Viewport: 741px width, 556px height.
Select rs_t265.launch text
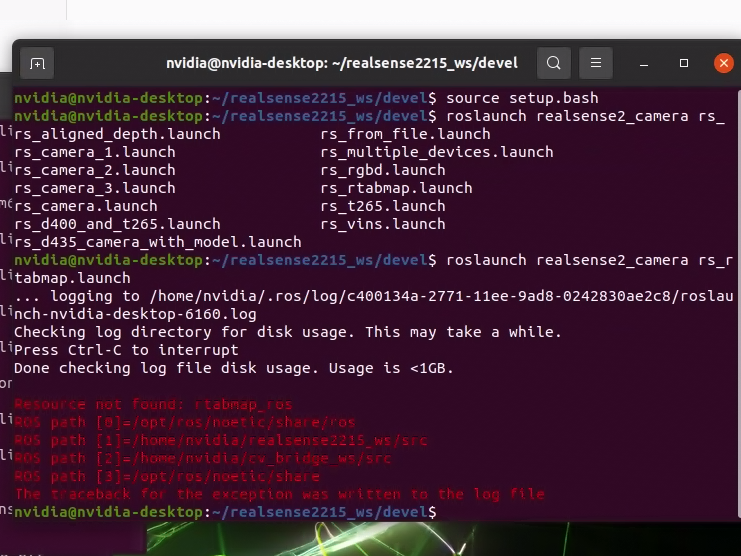(383, 206)
